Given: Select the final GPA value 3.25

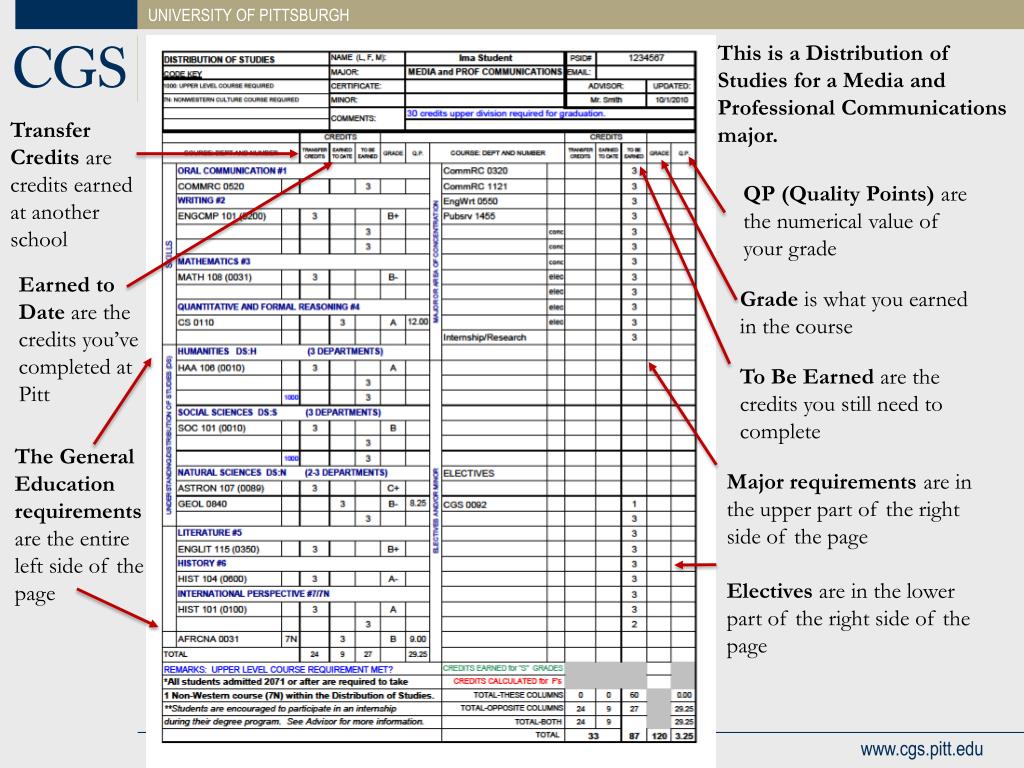Looking at the screenshot, I should [x=684, y=736].
